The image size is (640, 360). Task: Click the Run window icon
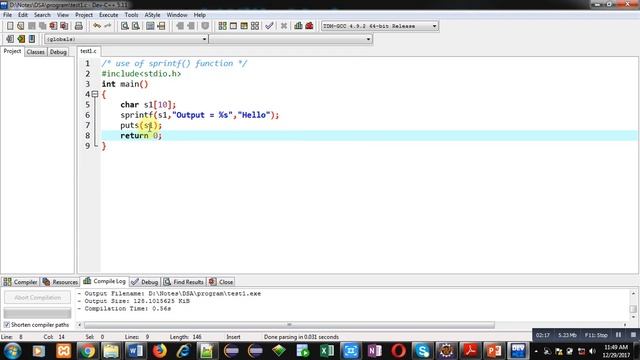tap(233, 26)
